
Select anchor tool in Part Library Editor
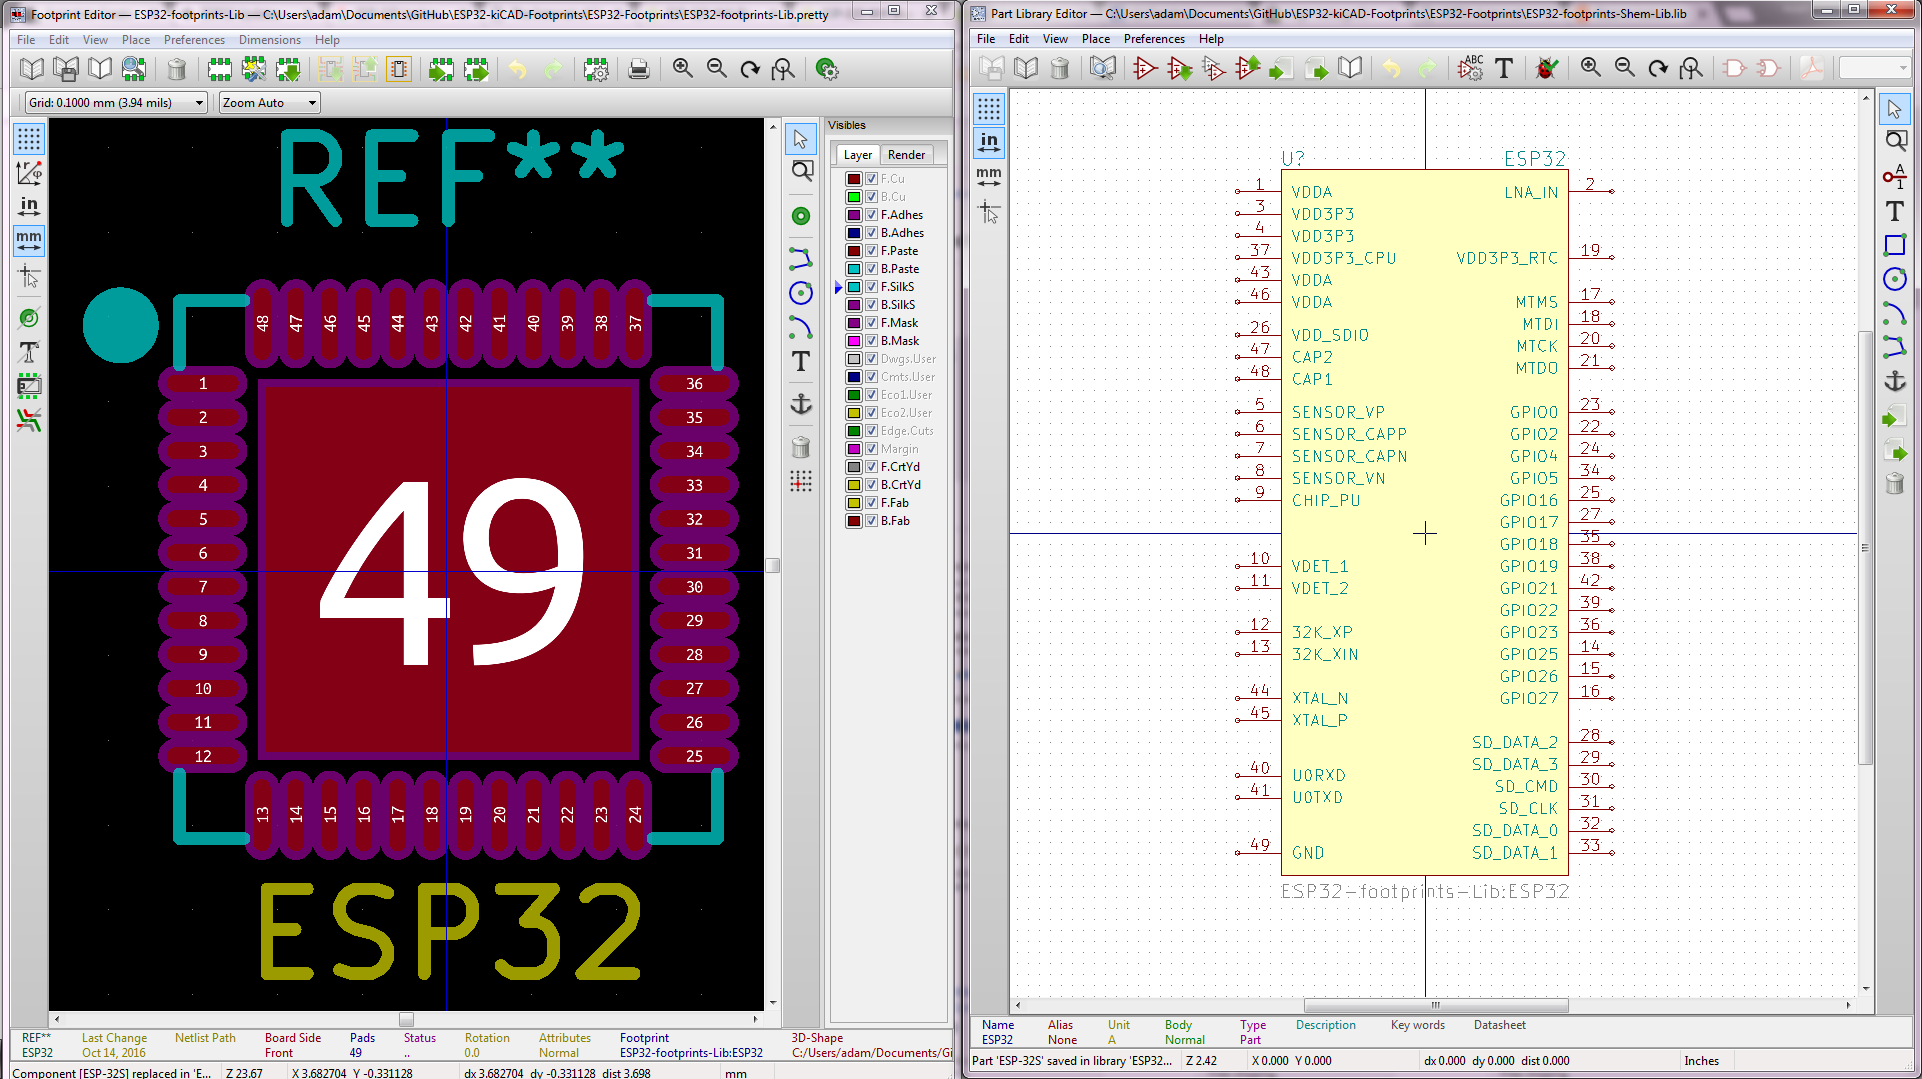point(1894,381)
